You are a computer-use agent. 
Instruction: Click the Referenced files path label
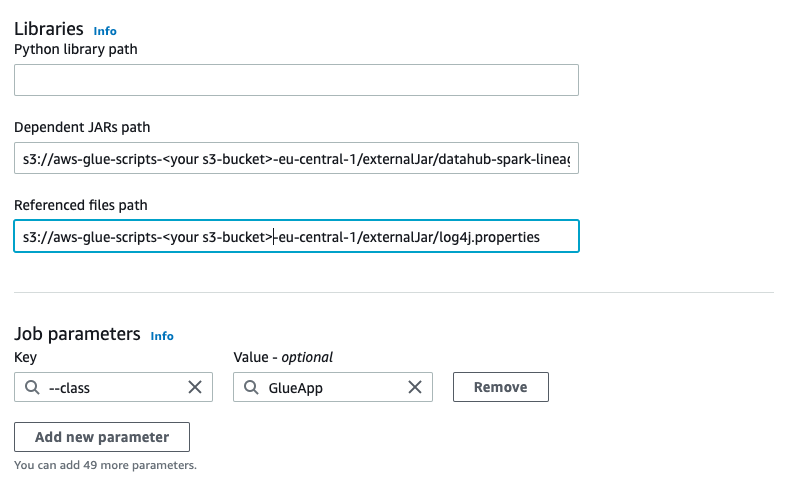click(x=81, y=205)
